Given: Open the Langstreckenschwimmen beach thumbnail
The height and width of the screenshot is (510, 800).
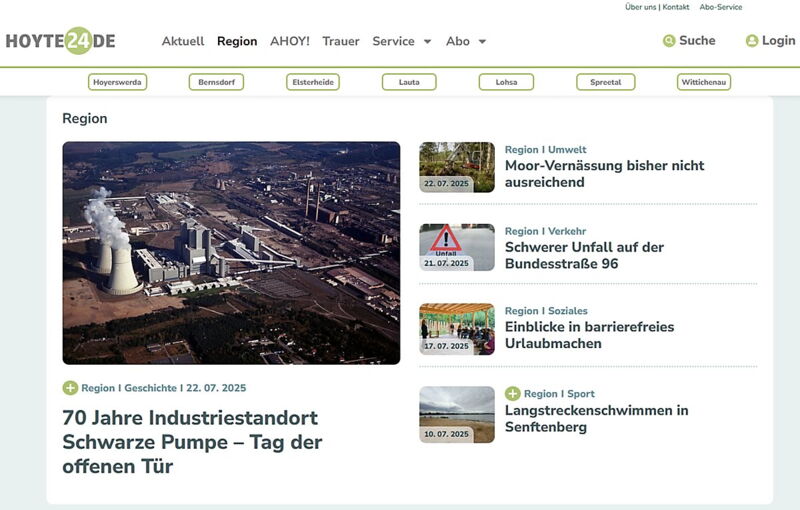Looking at the screenshot, I should coord(457,415).
